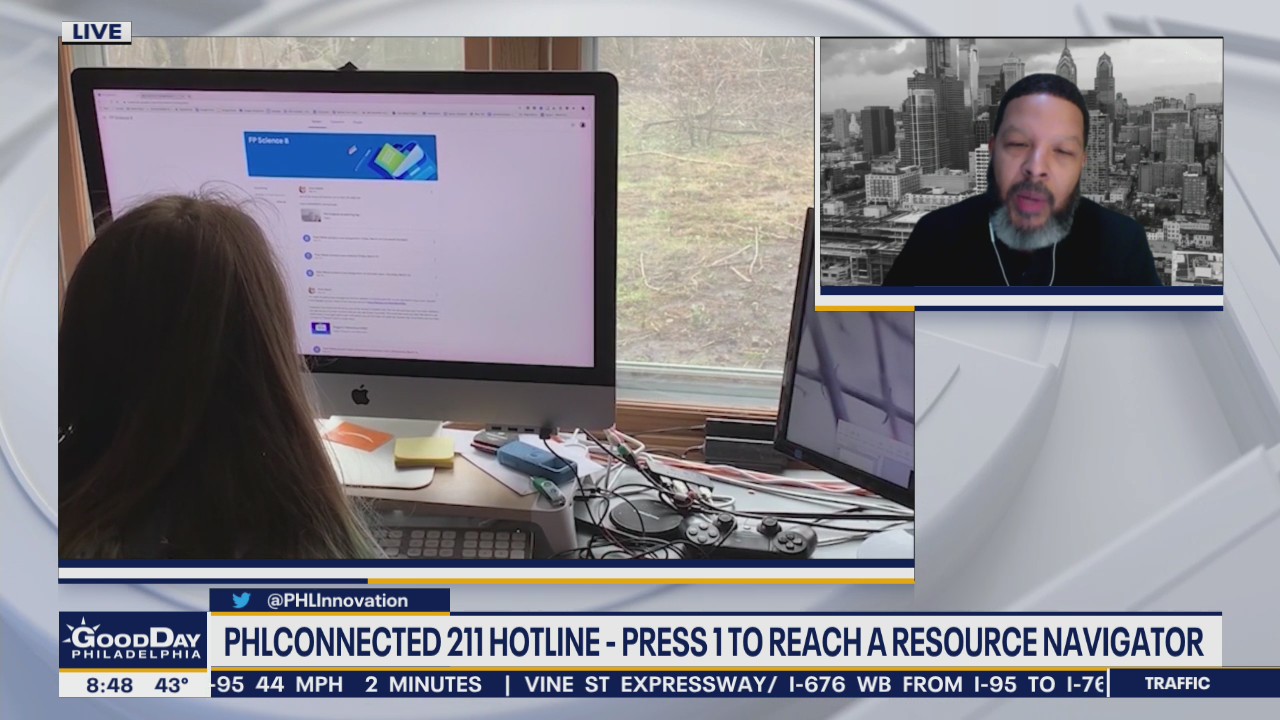
Task: Click the 2 MINUTES ticker text
Action: [423, 685]
